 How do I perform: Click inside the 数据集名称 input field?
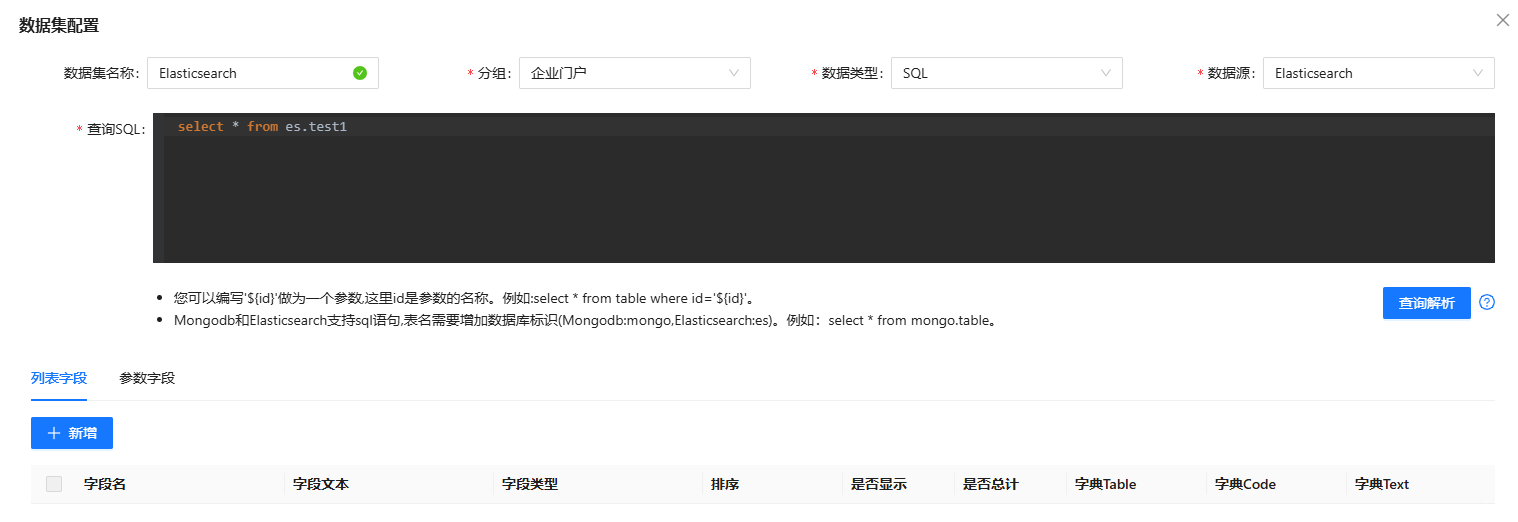[250, 73]
